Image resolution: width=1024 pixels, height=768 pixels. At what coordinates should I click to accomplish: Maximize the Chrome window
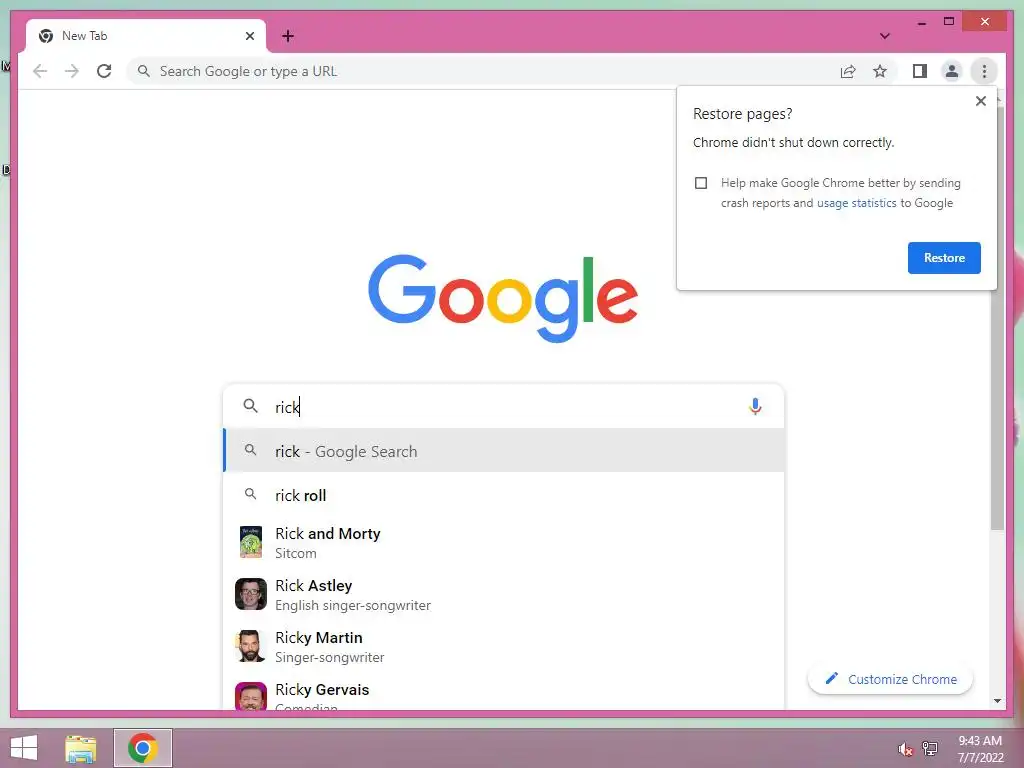(x=949, y=22)
